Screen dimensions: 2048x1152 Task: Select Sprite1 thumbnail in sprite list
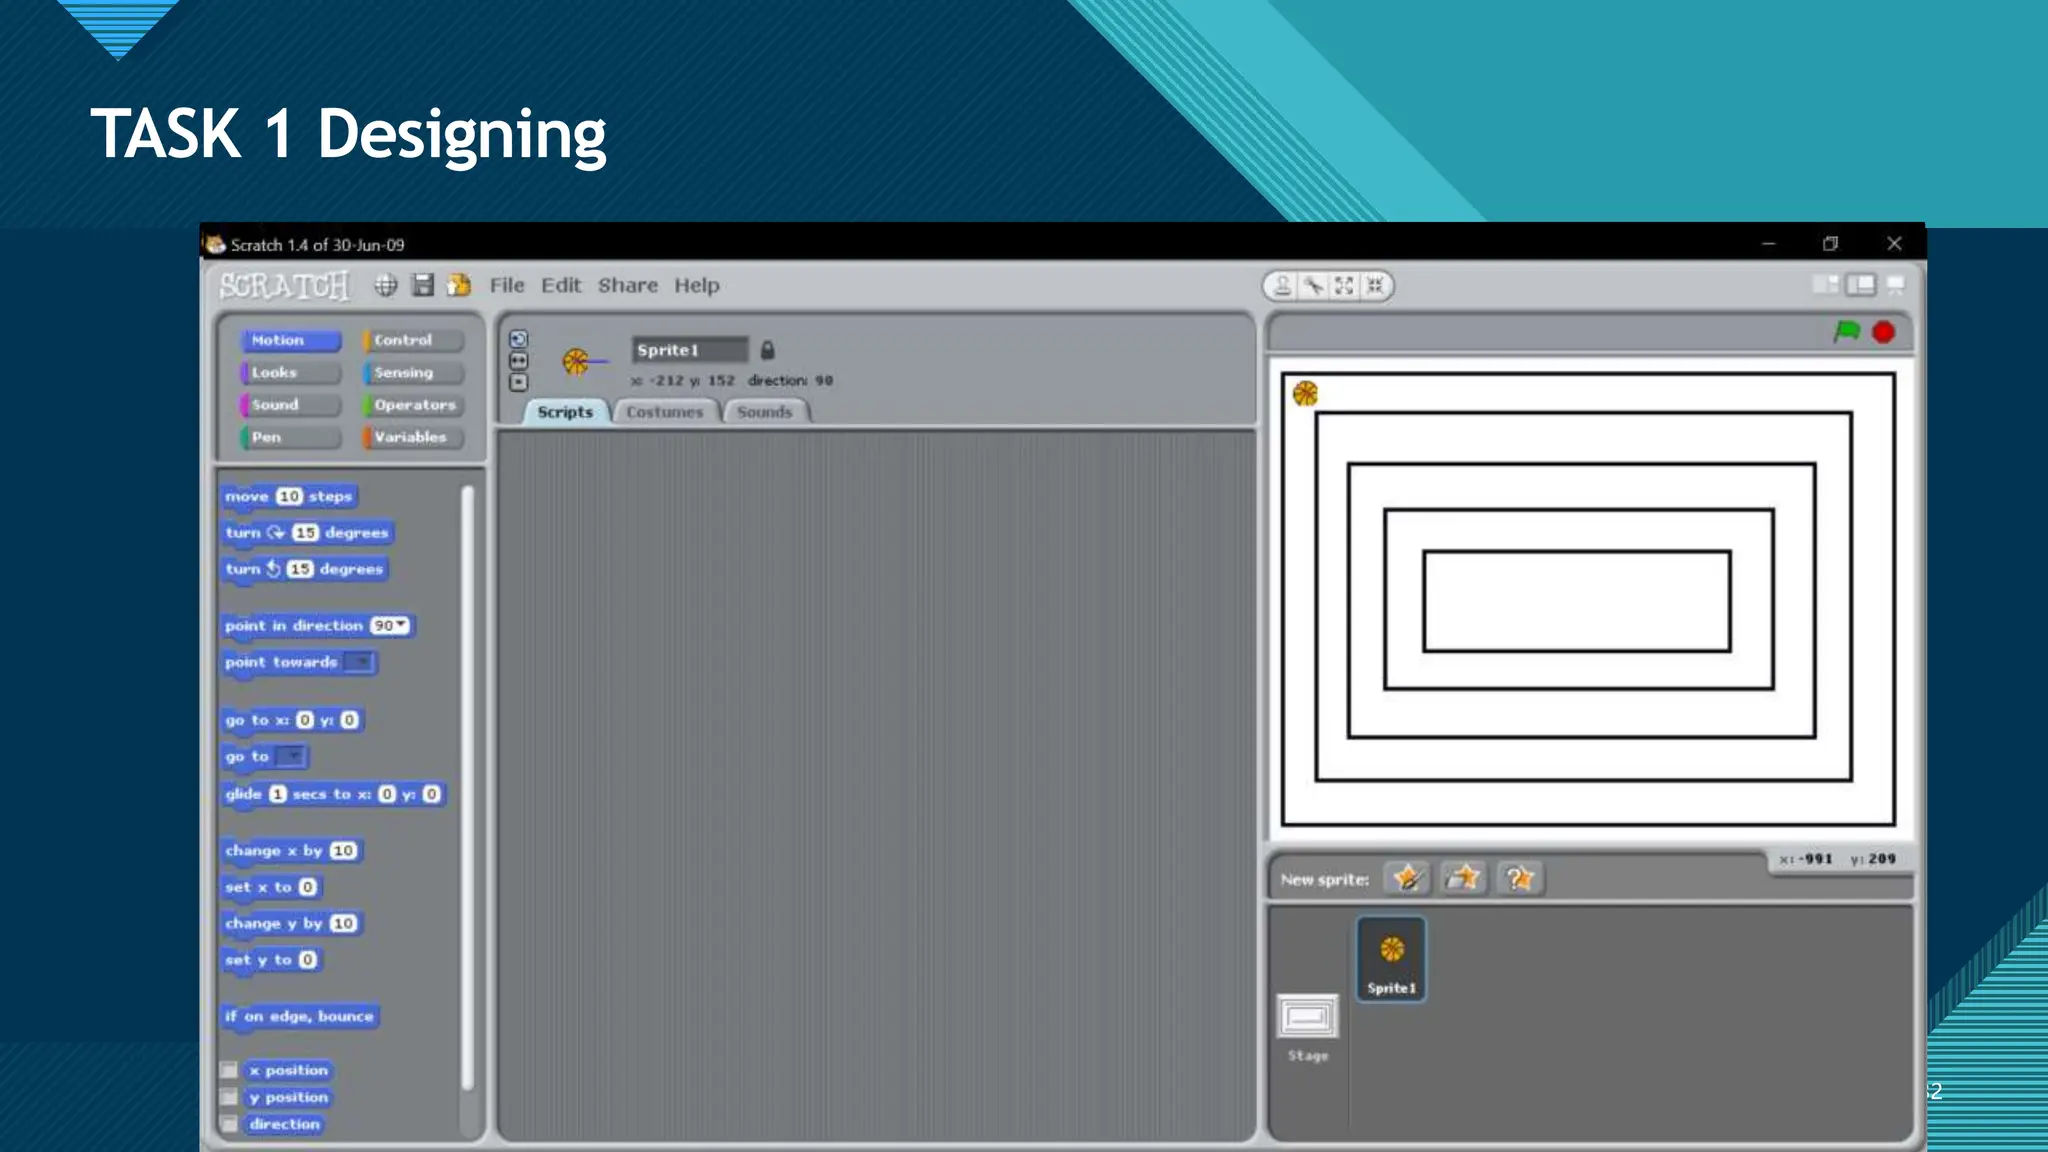point(1391,959)
